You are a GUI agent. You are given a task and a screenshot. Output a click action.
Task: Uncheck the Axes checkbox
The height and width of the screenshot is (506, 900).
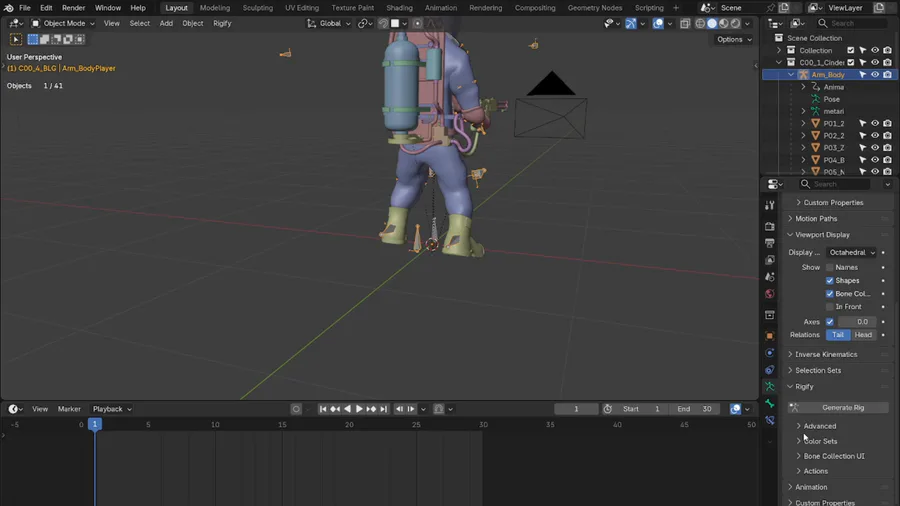(829, 322)
